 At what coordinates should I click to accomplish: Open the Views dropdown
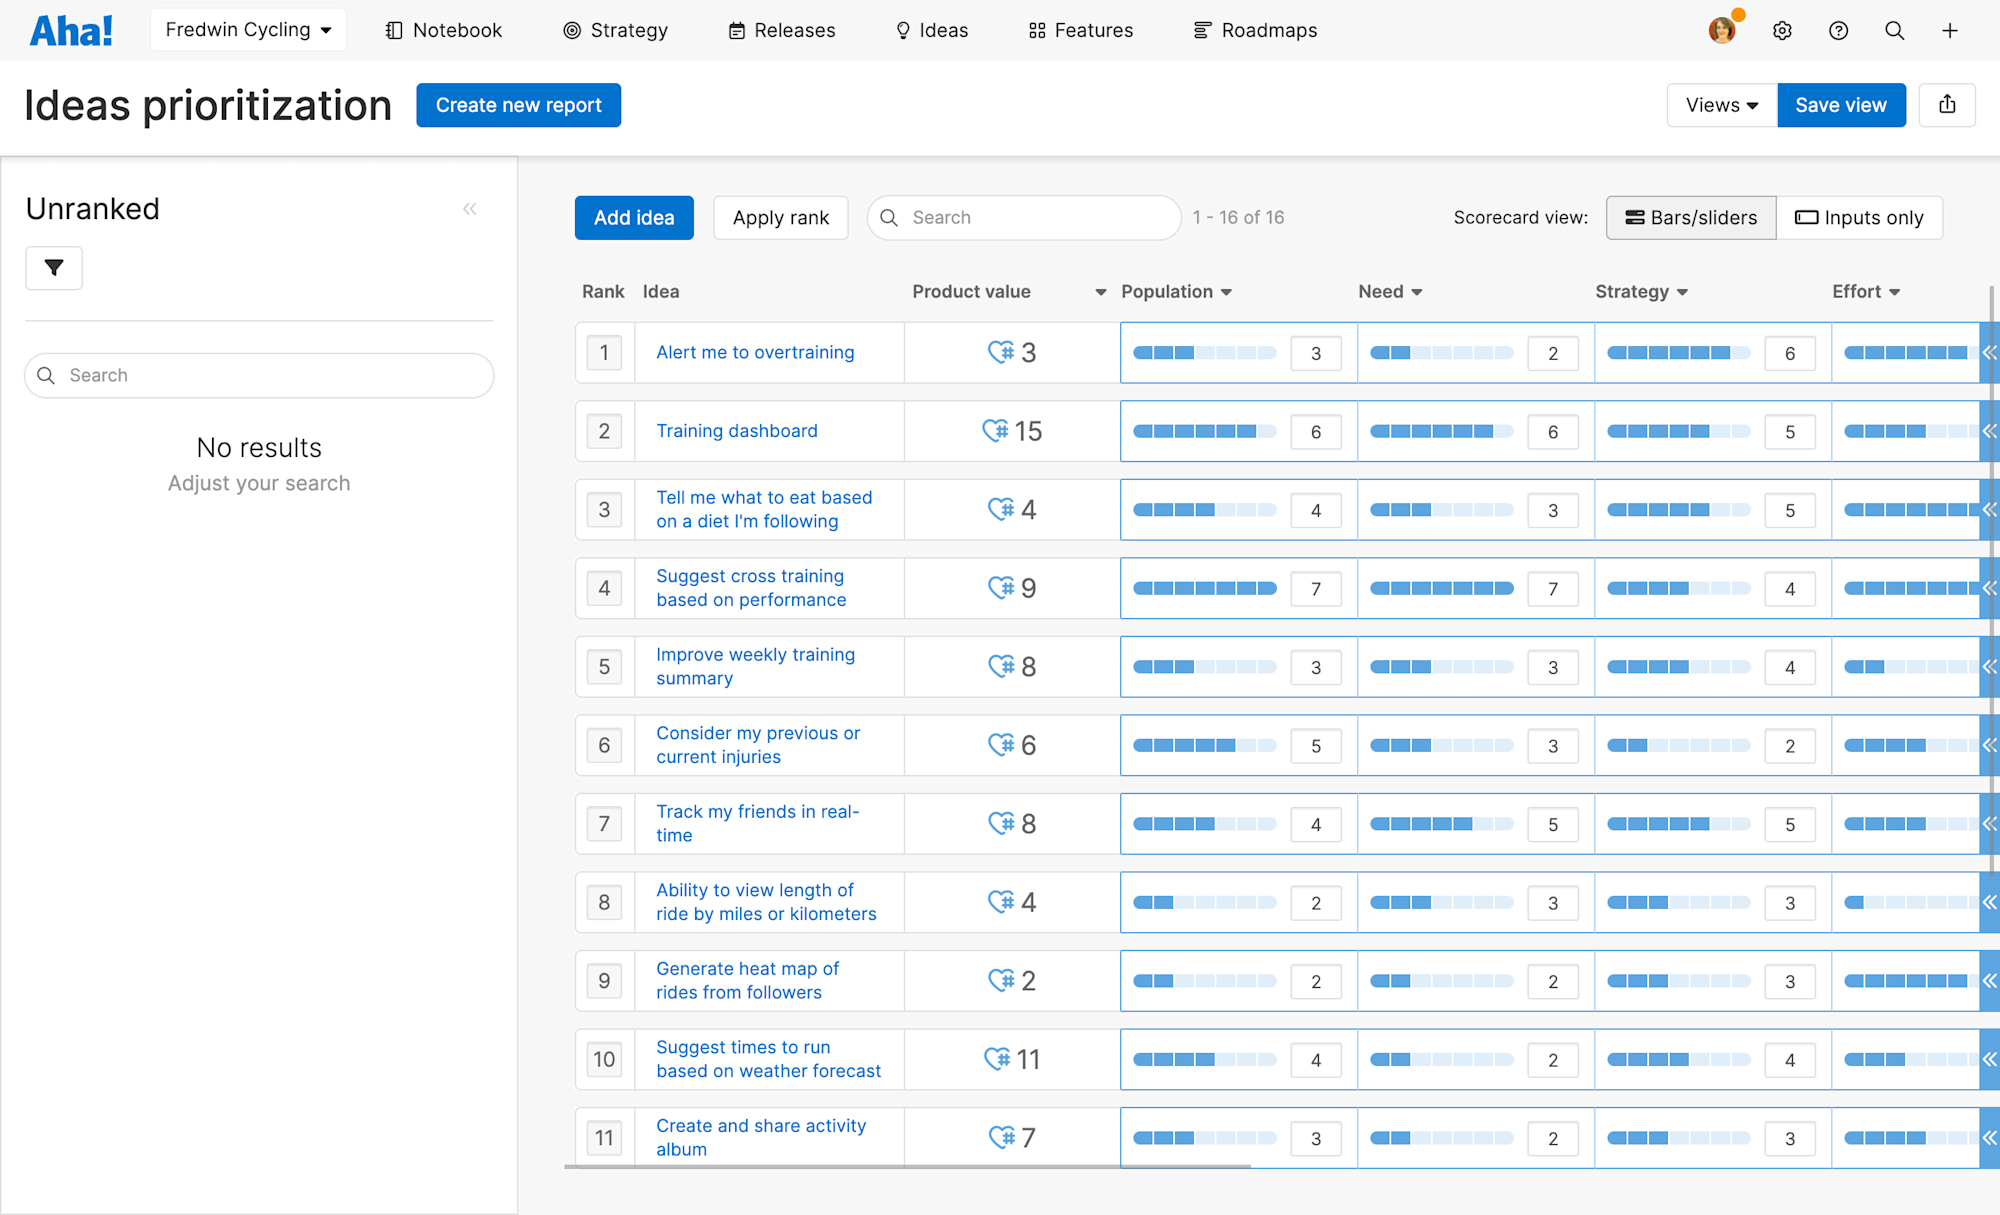point(1721,105)
